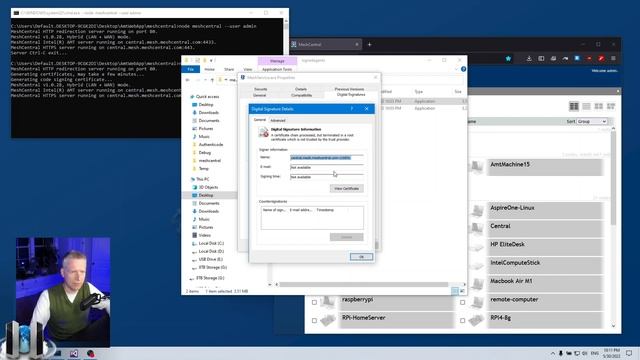This screenshot has height=360, width=640.
Task: Select Downloads under Quick access
Action: point(209,113)
